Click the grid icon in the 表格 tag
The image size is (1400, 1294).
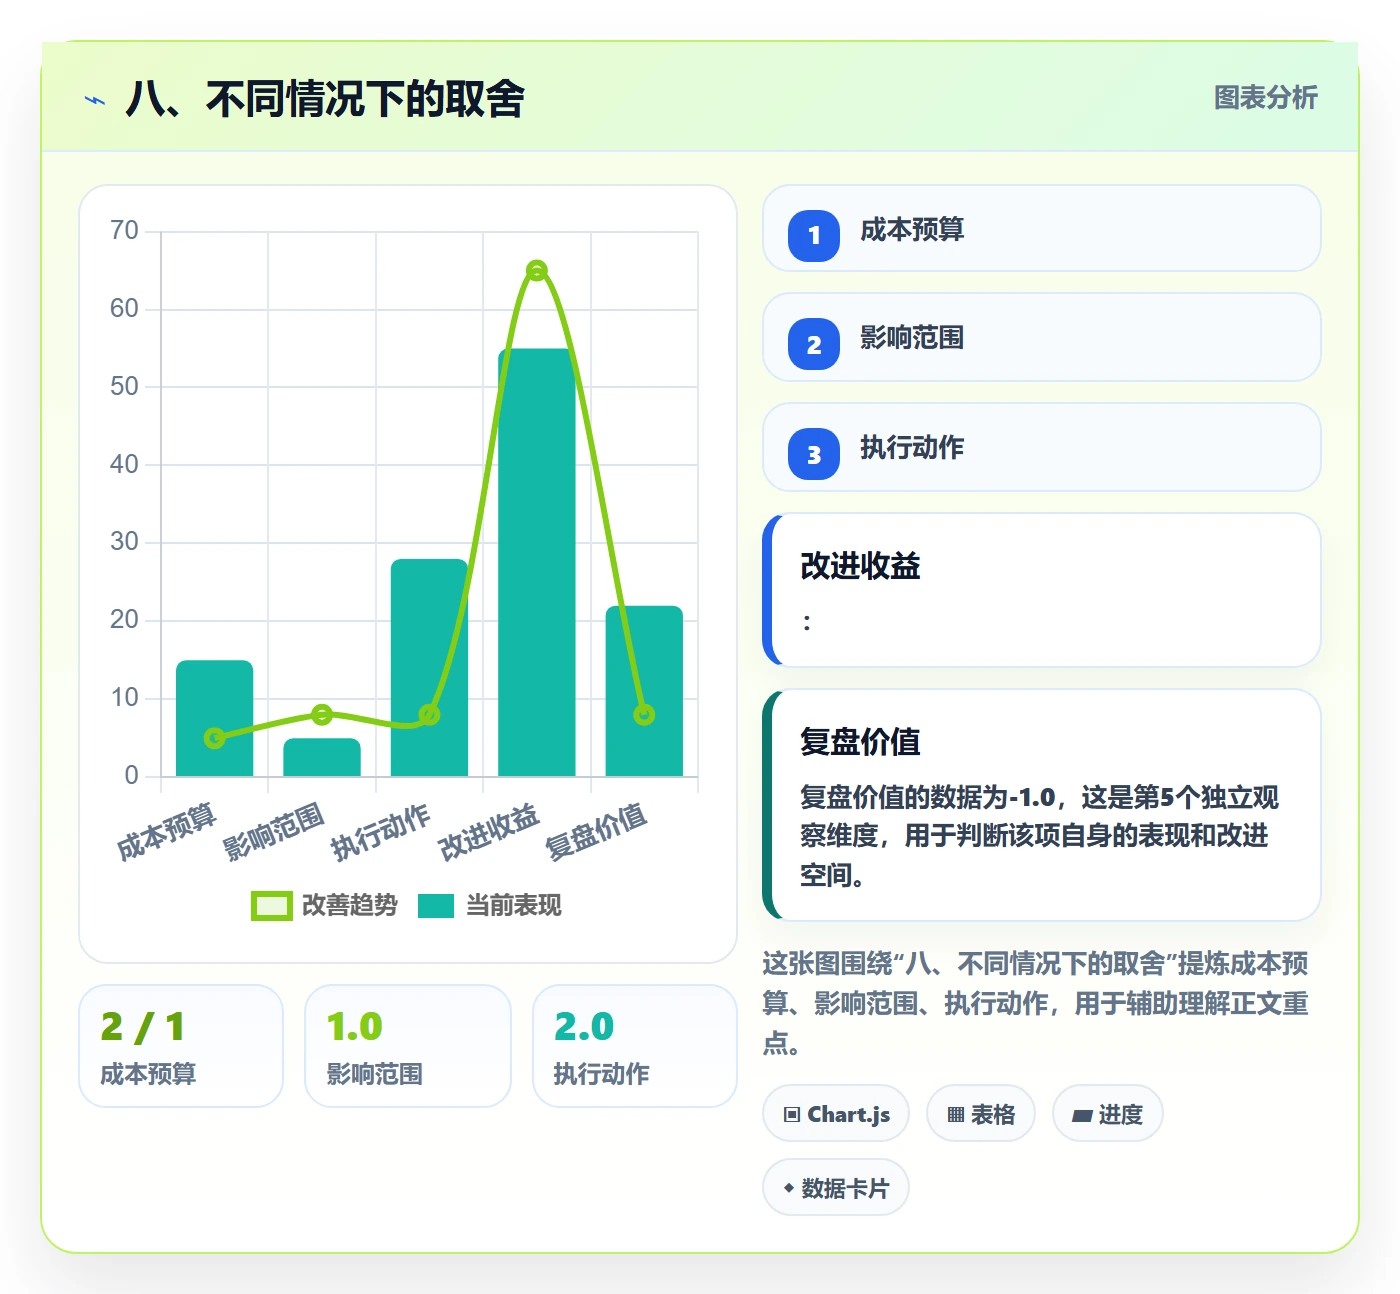(956, 1115)
